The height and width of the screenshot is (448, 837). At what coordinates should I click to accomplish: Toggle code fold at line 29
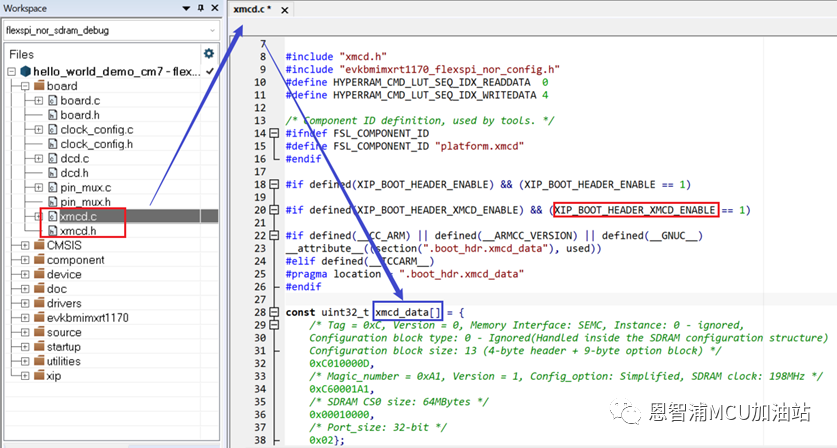274,325
